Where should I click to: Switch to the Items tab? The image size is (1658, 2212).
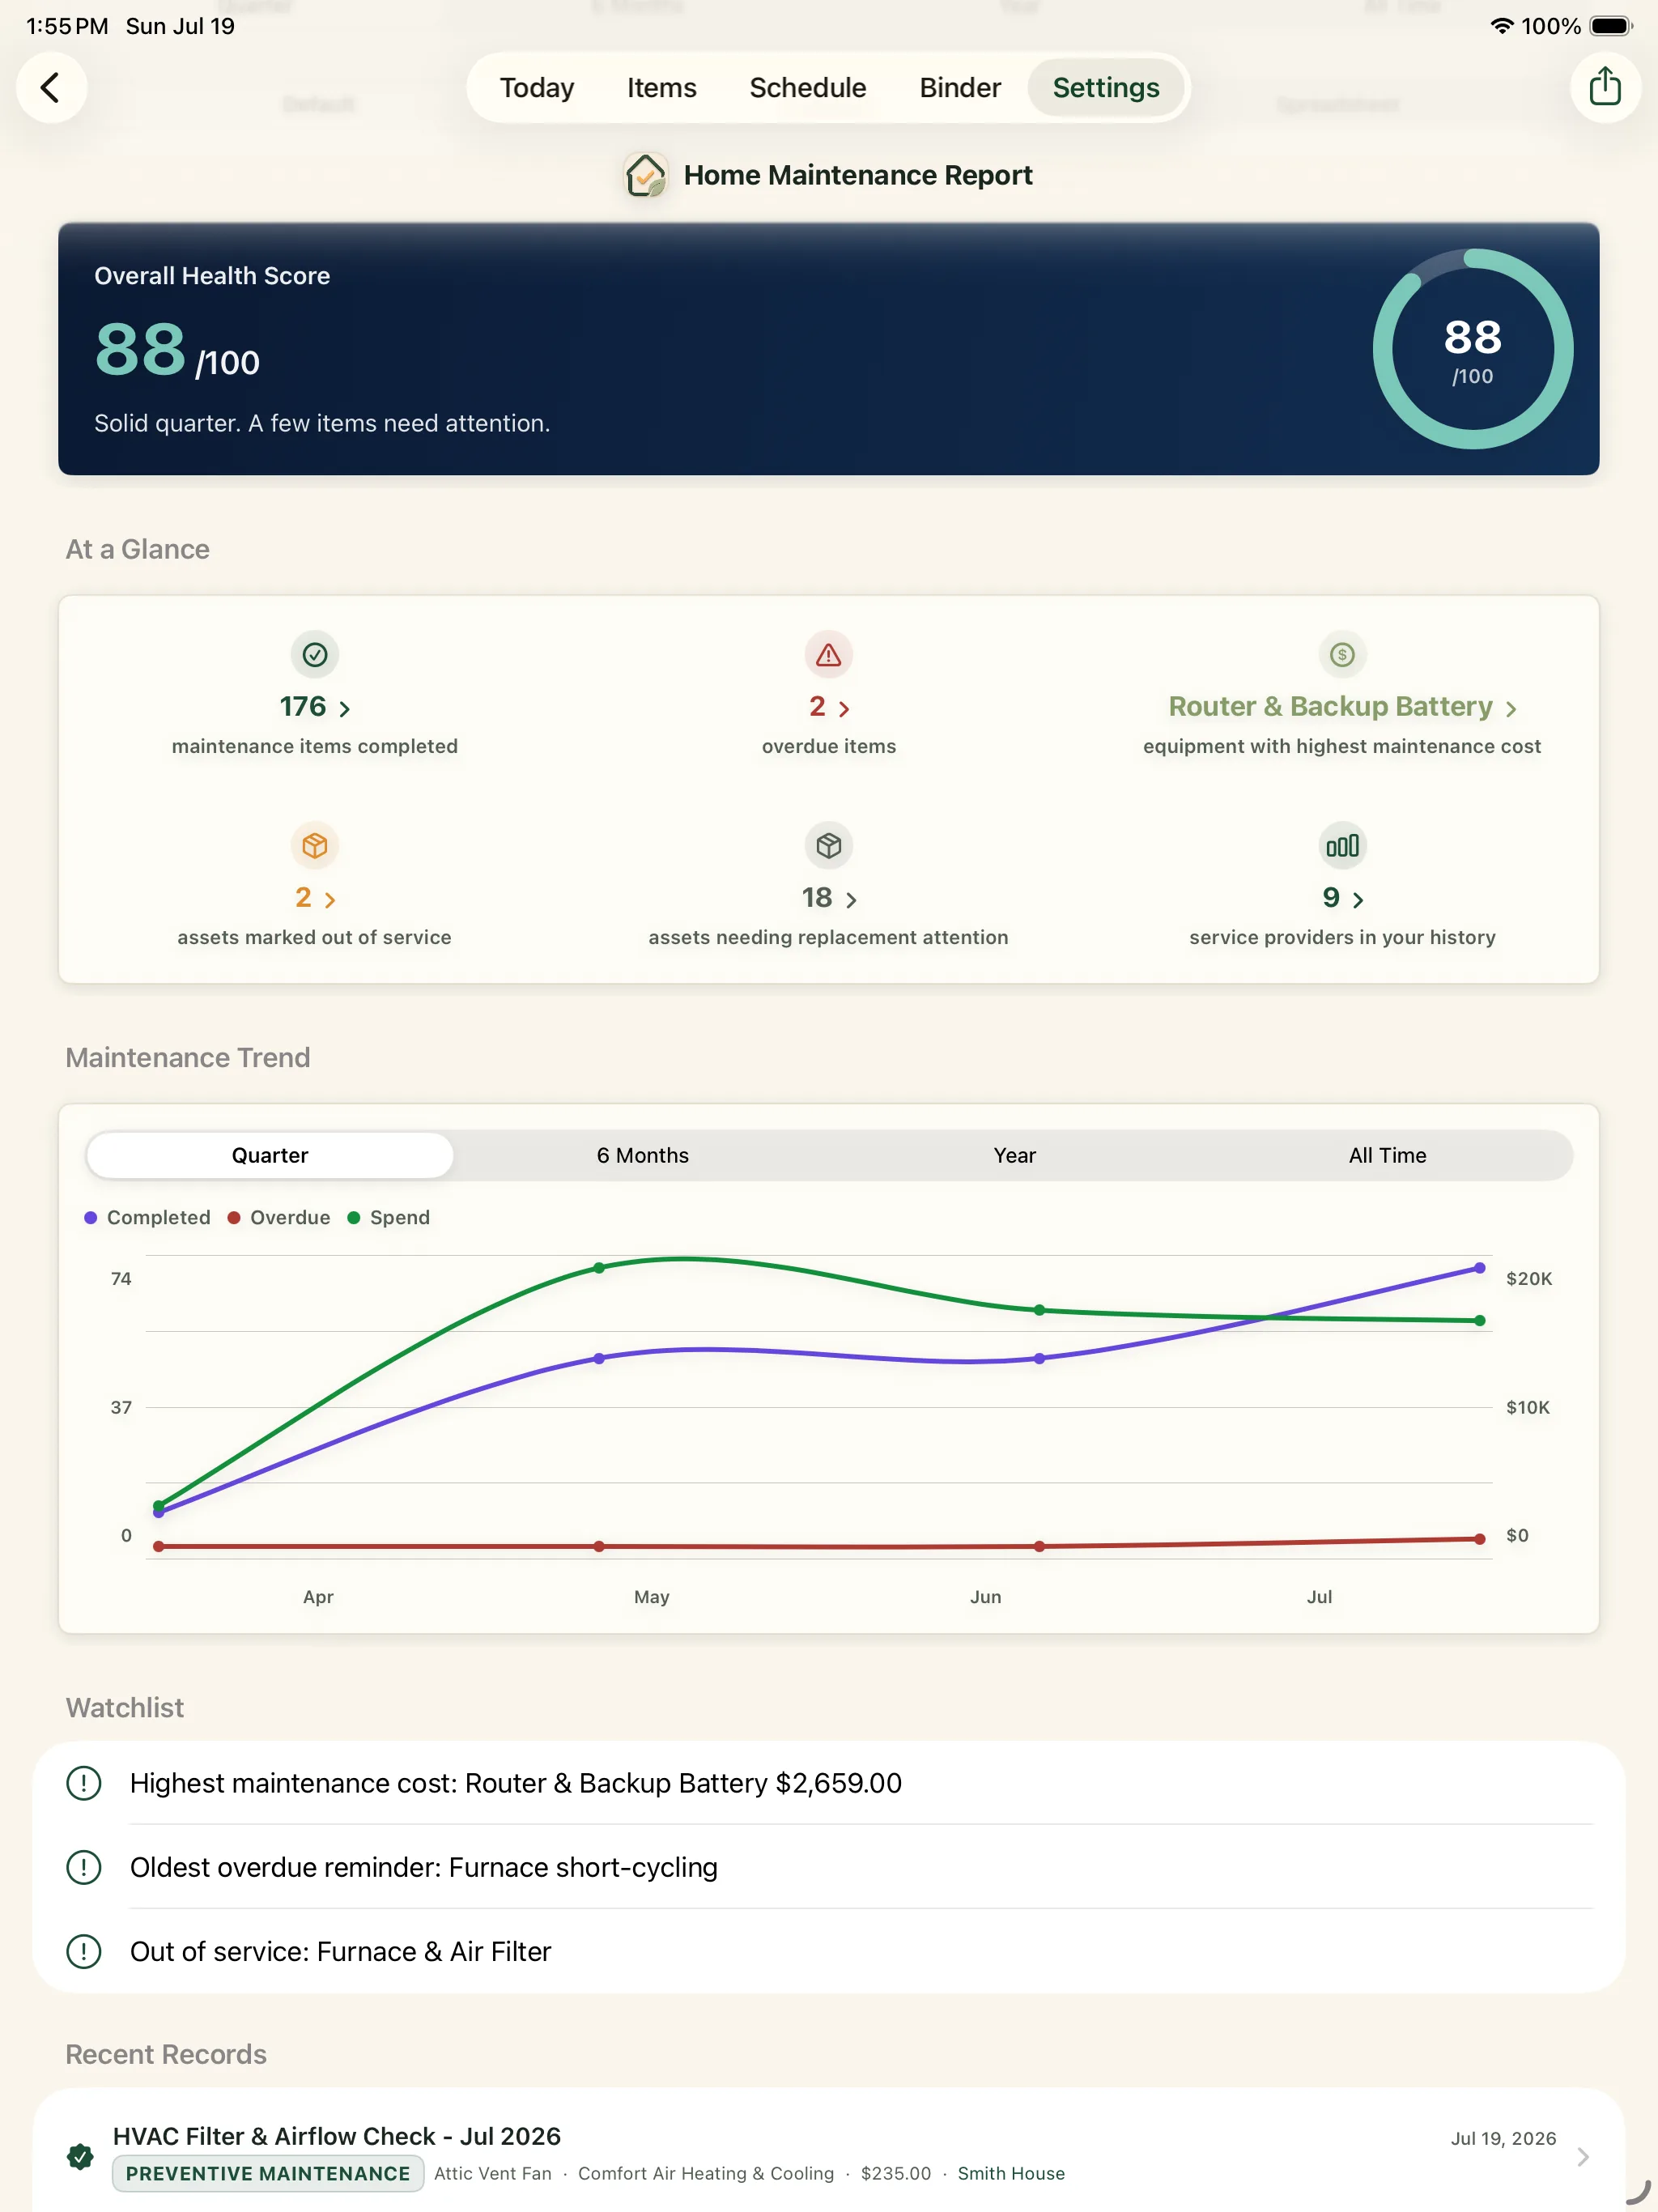coord(662,88)
